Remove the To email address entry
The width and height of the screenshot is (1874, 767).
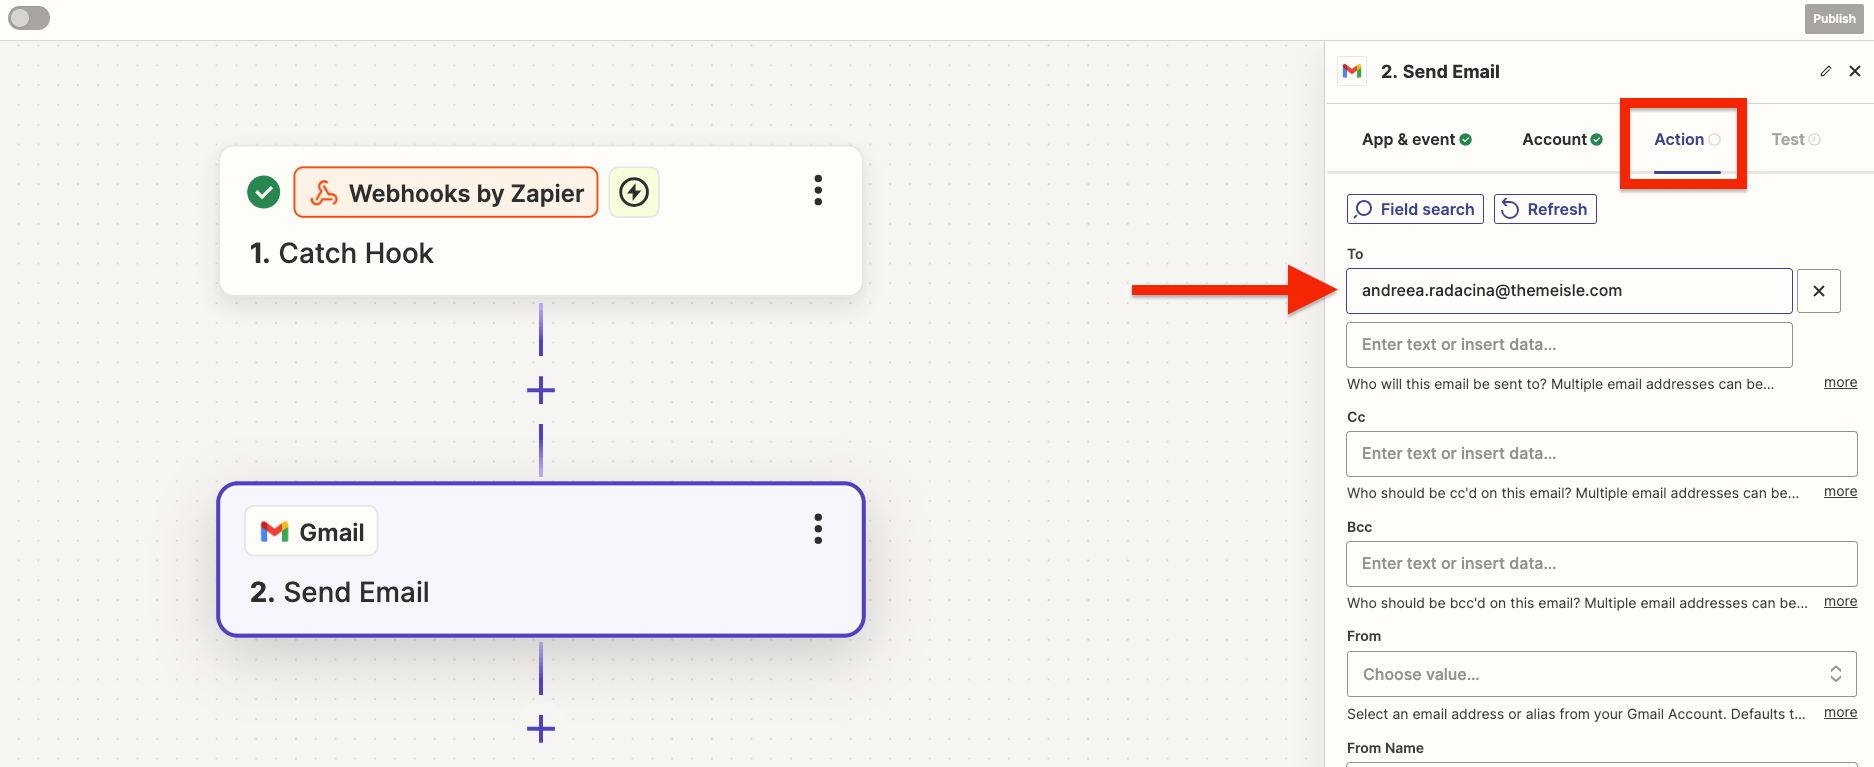1818,291
